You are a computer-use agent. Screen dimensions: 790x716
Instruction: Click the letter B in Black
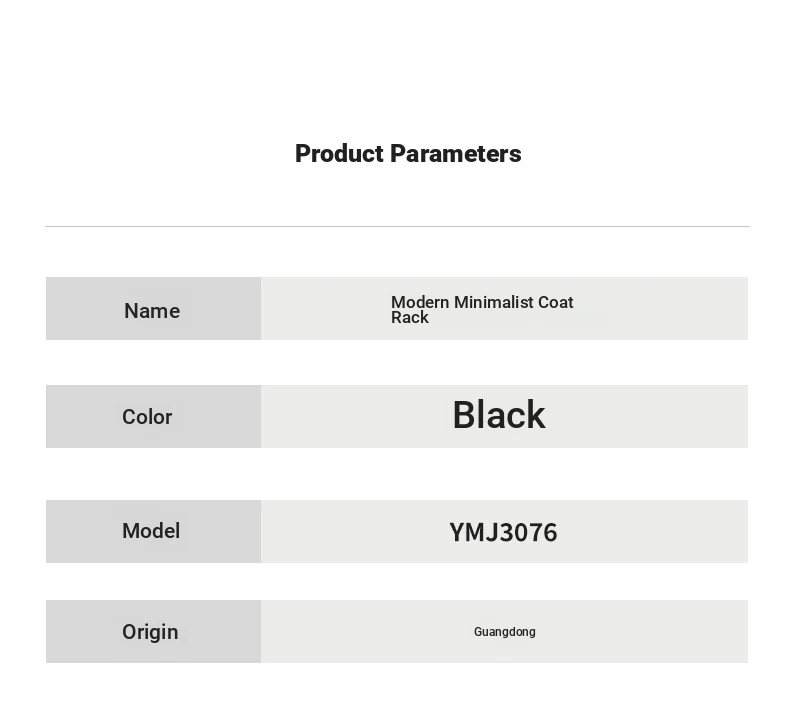(464, 415)
